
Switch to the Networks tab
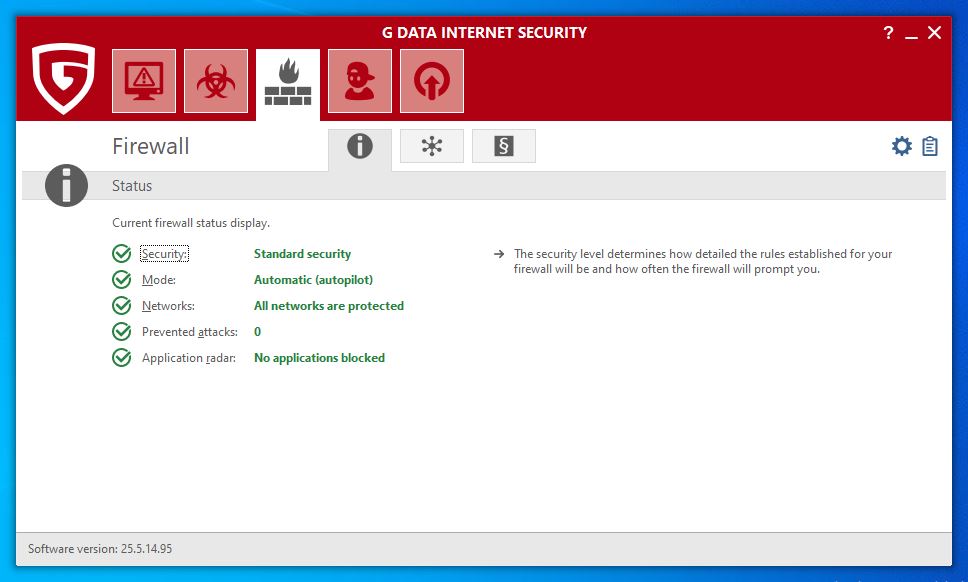tap(432, 146)
